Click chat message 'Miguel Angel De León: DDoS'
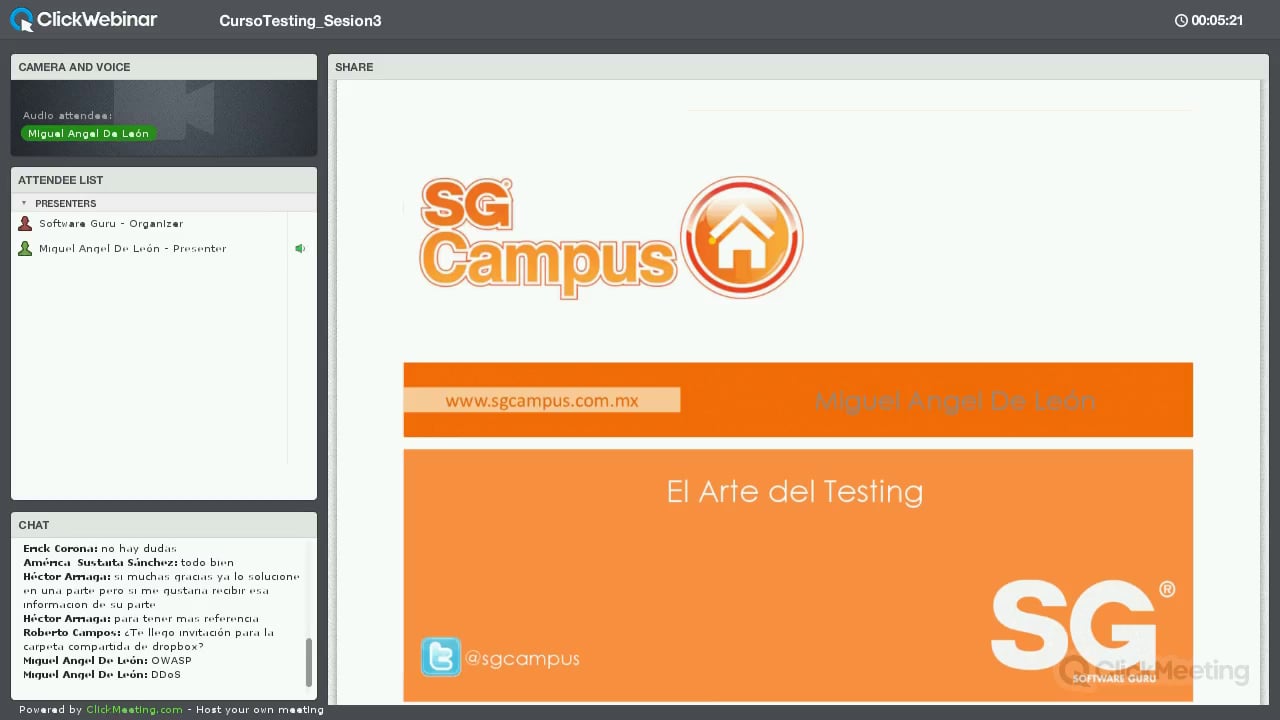 (x=102, y=675)
